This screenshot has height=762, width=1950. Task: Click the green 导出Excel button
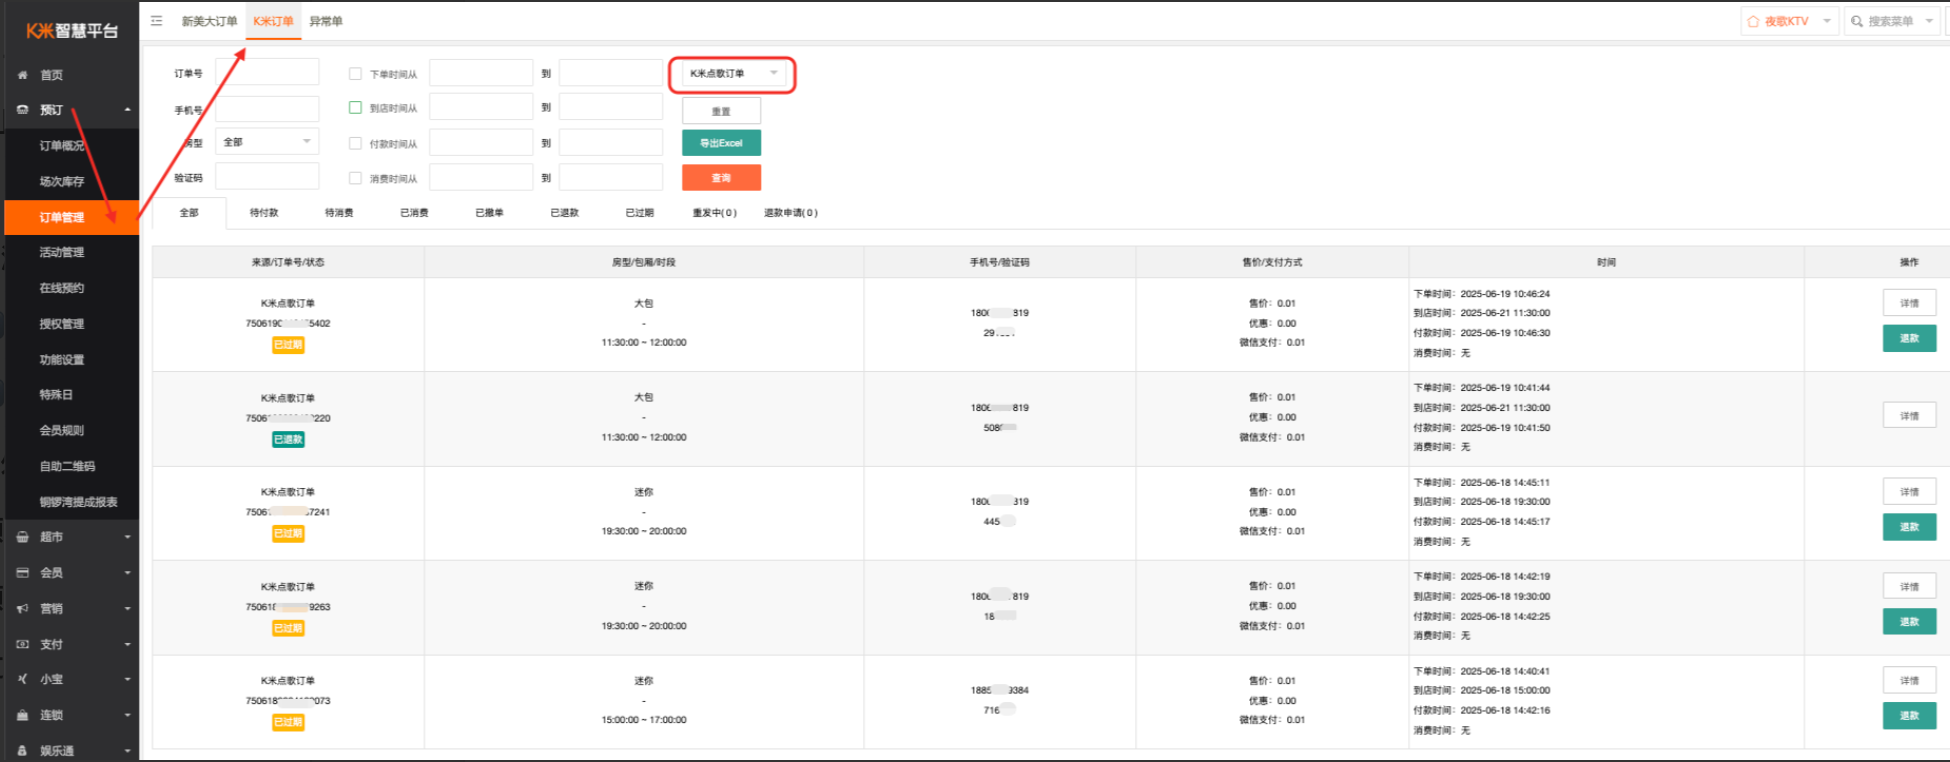pos(721,143)
